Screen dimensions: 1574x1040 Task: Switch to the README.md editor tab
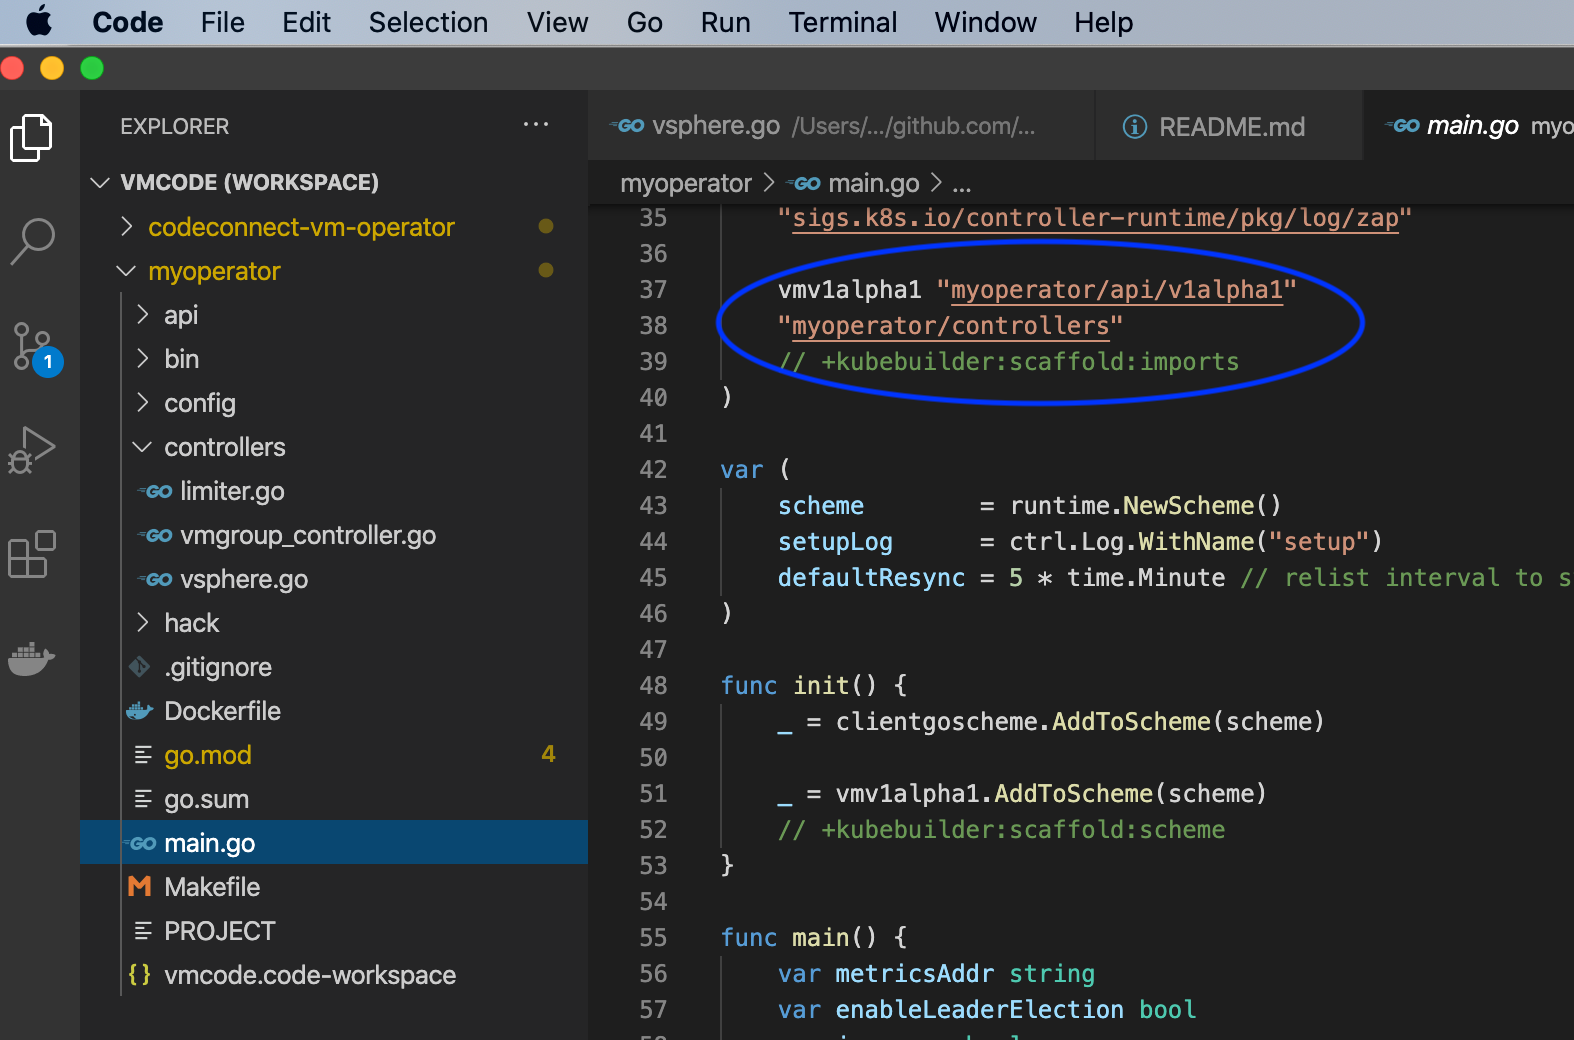(1229, 126)
